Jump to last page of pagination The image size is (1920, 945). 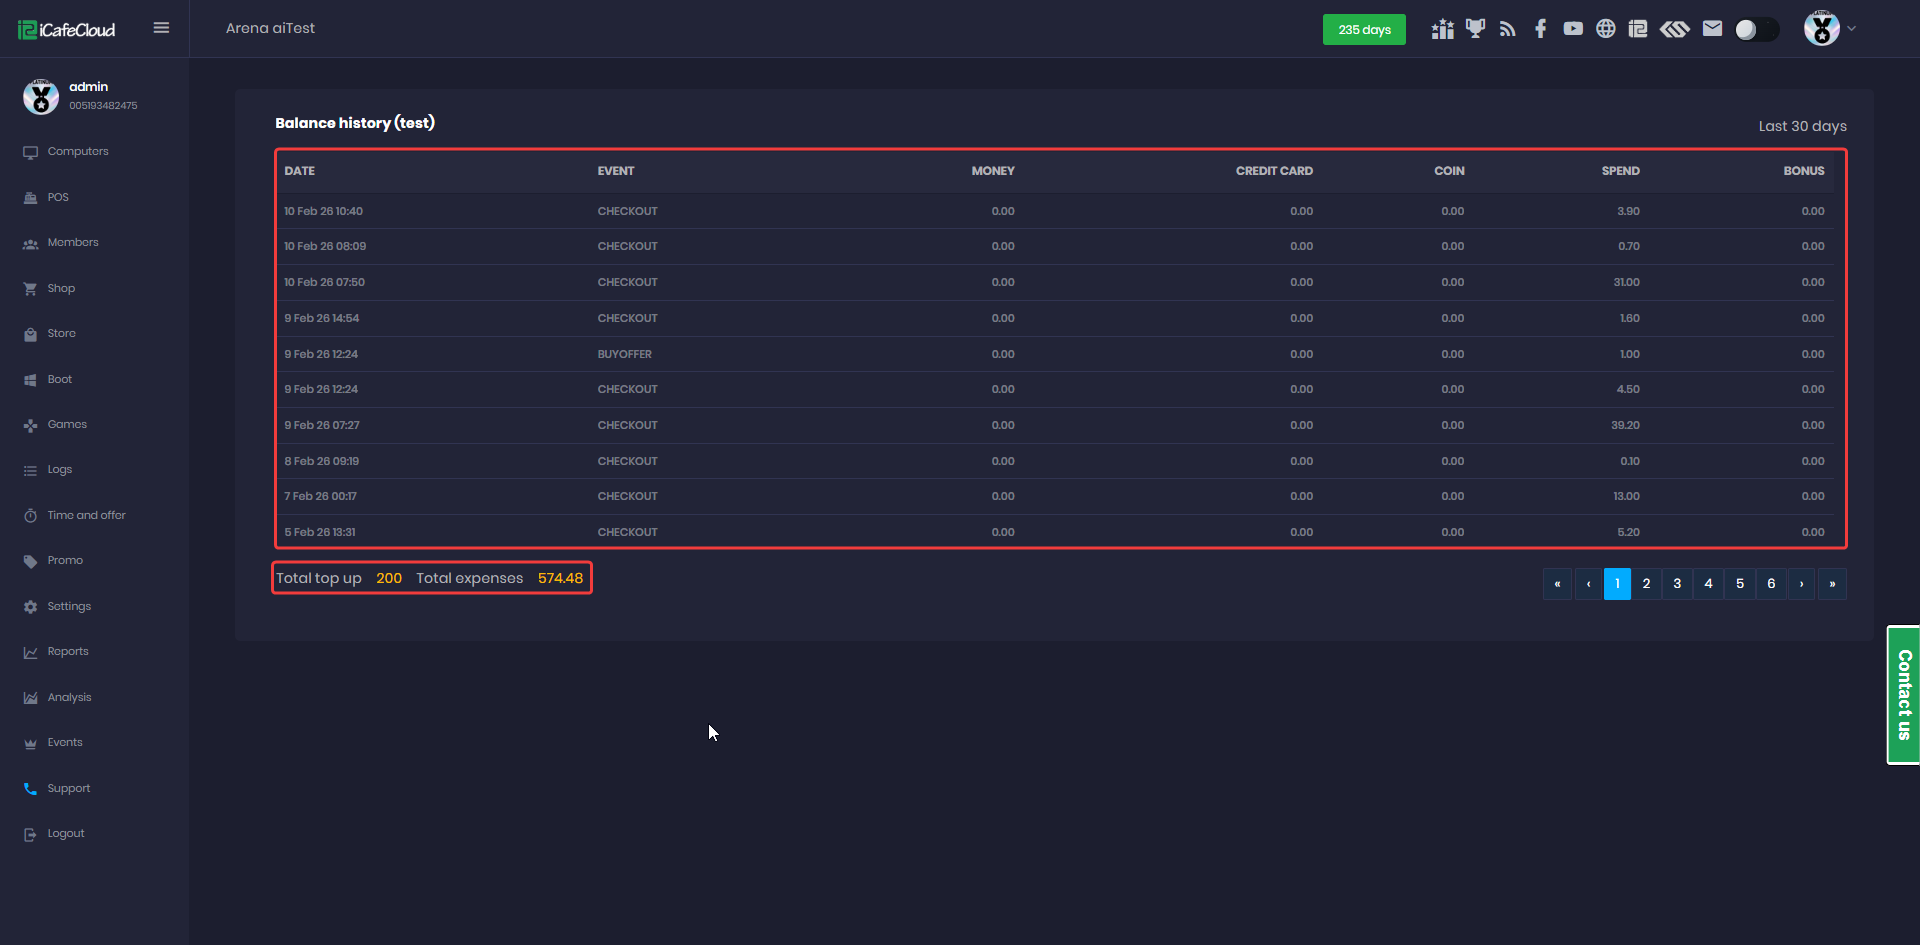coord(1832,584)
